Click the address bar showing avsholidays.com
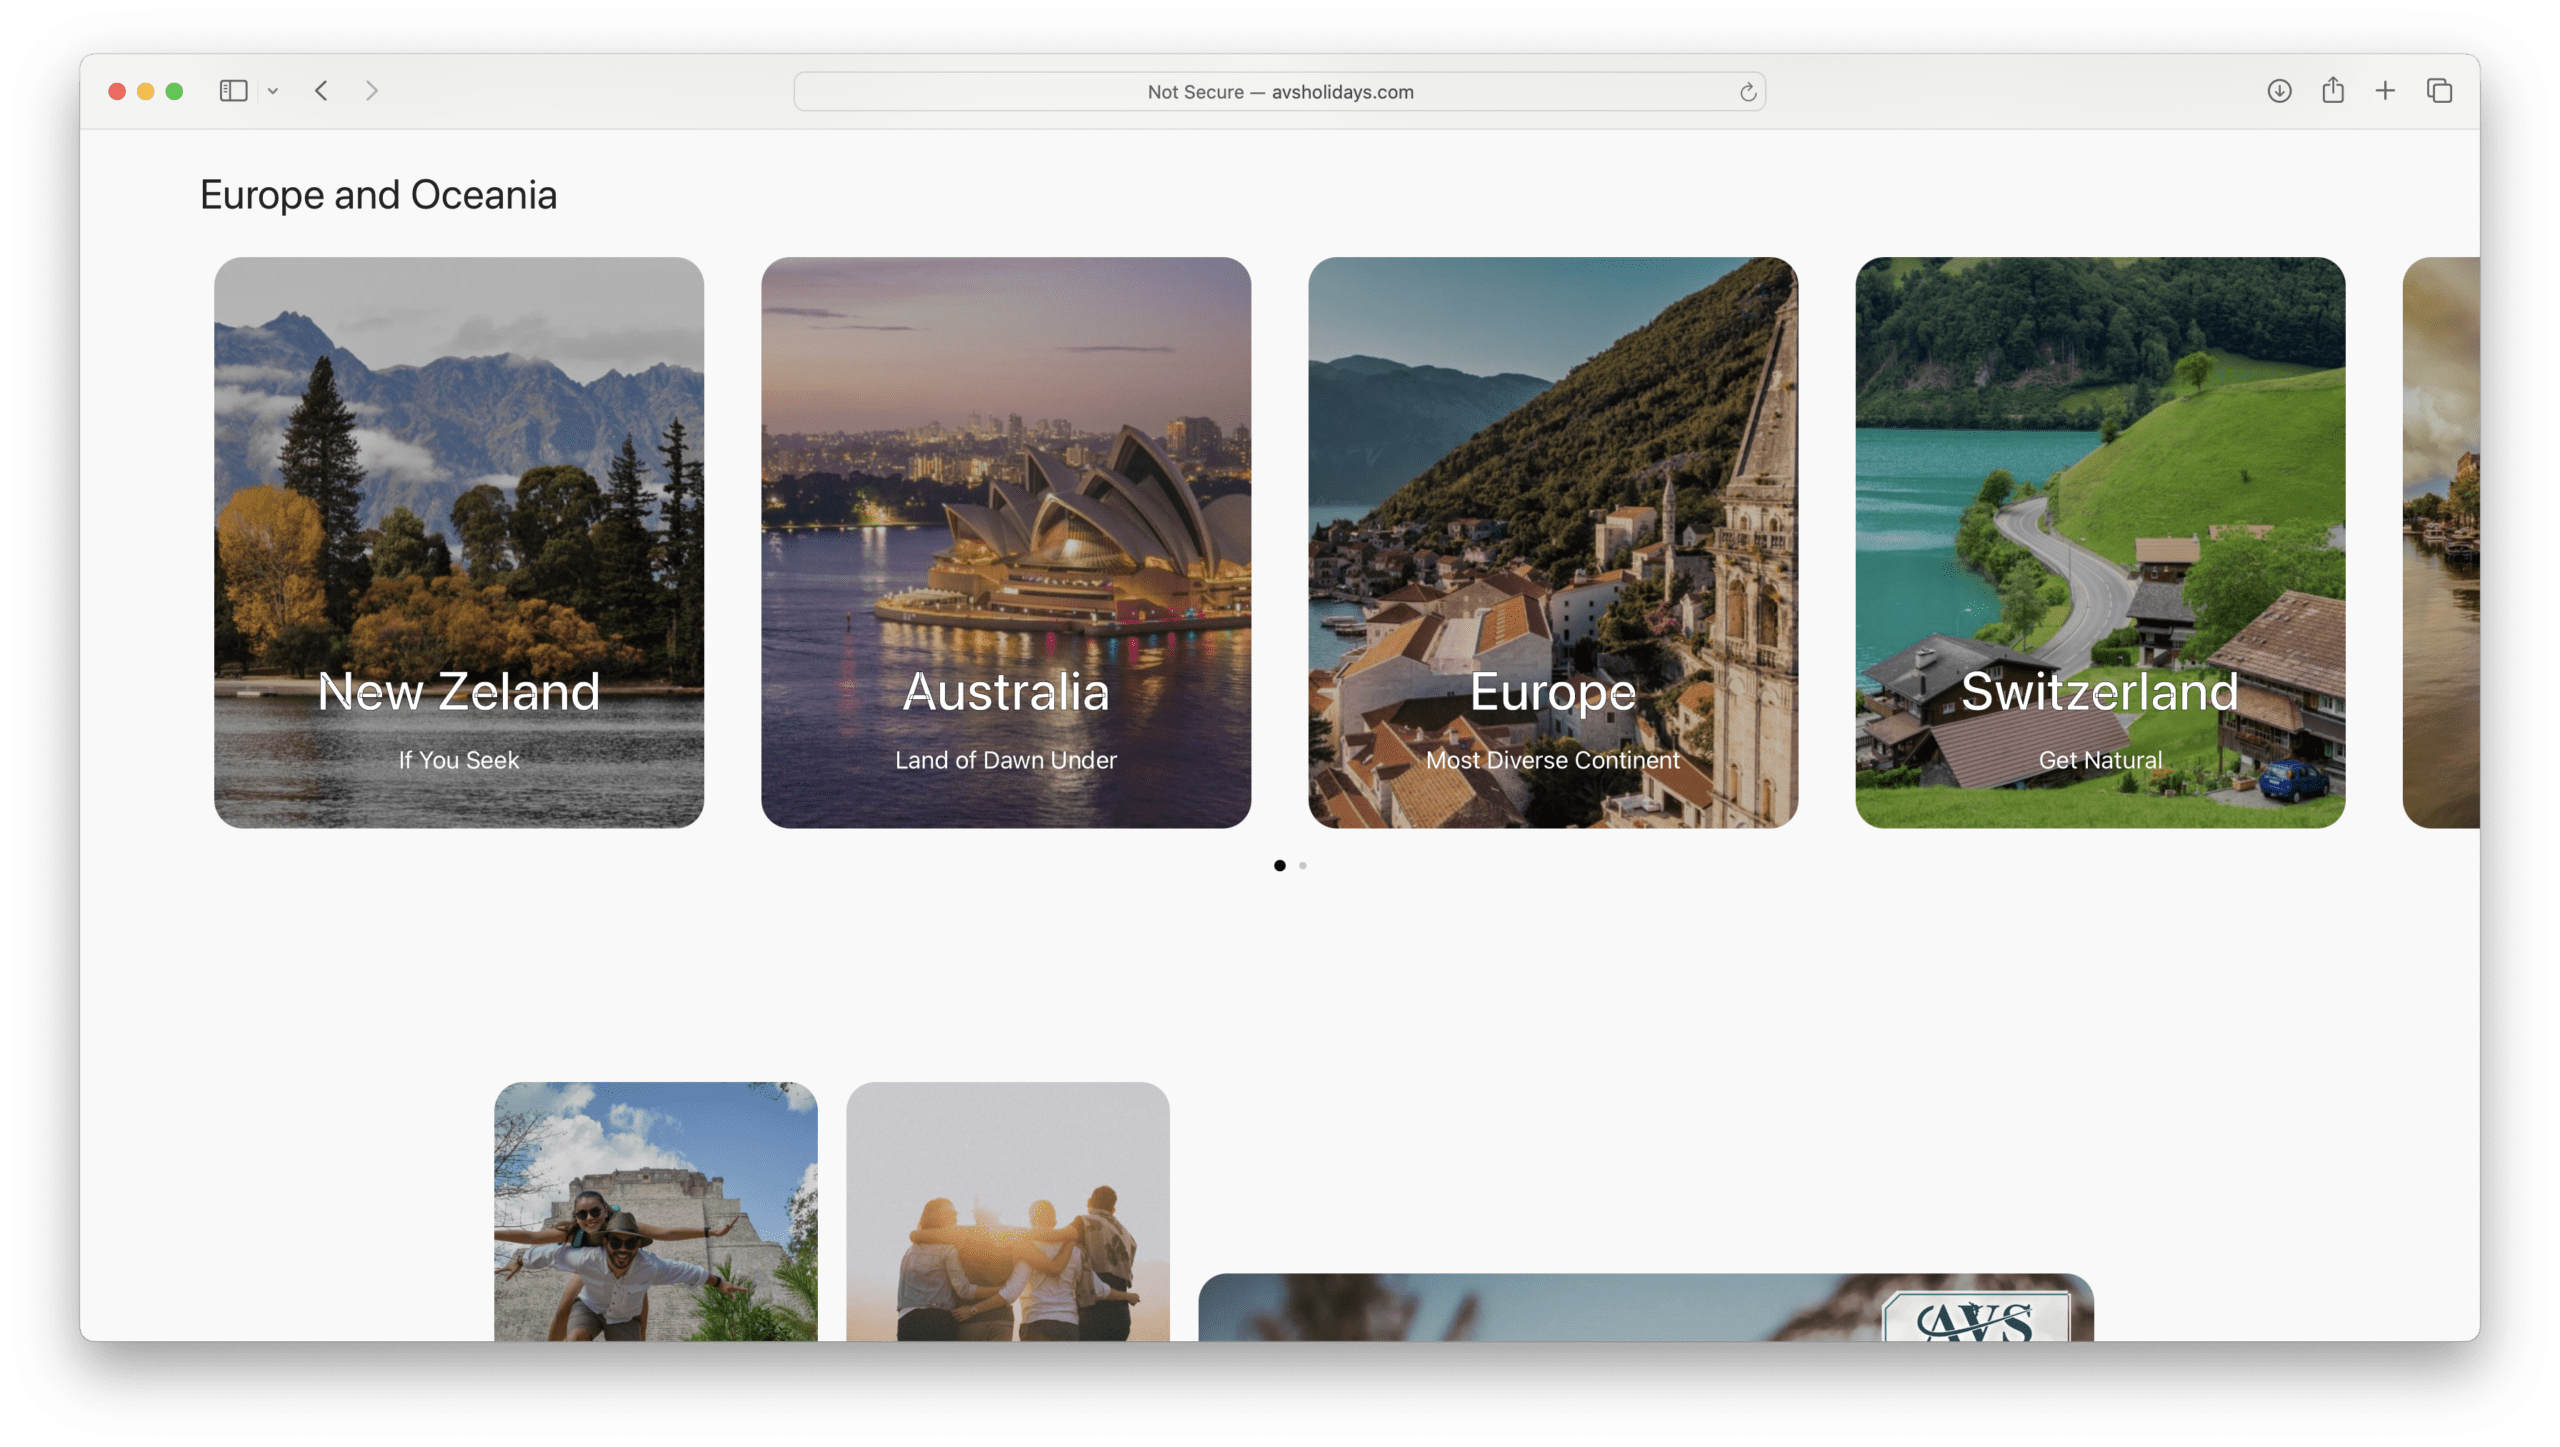 (1280, 92)
